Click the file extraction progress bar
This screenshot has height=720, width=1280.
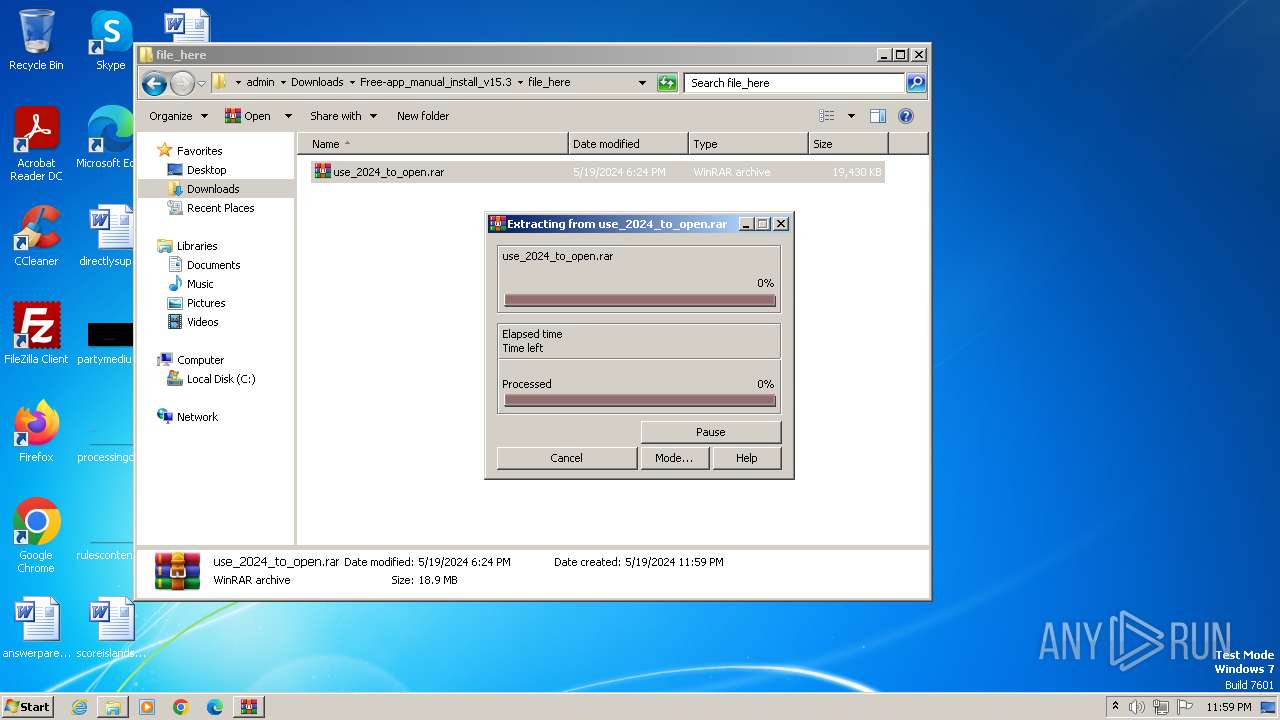[640, 300]
